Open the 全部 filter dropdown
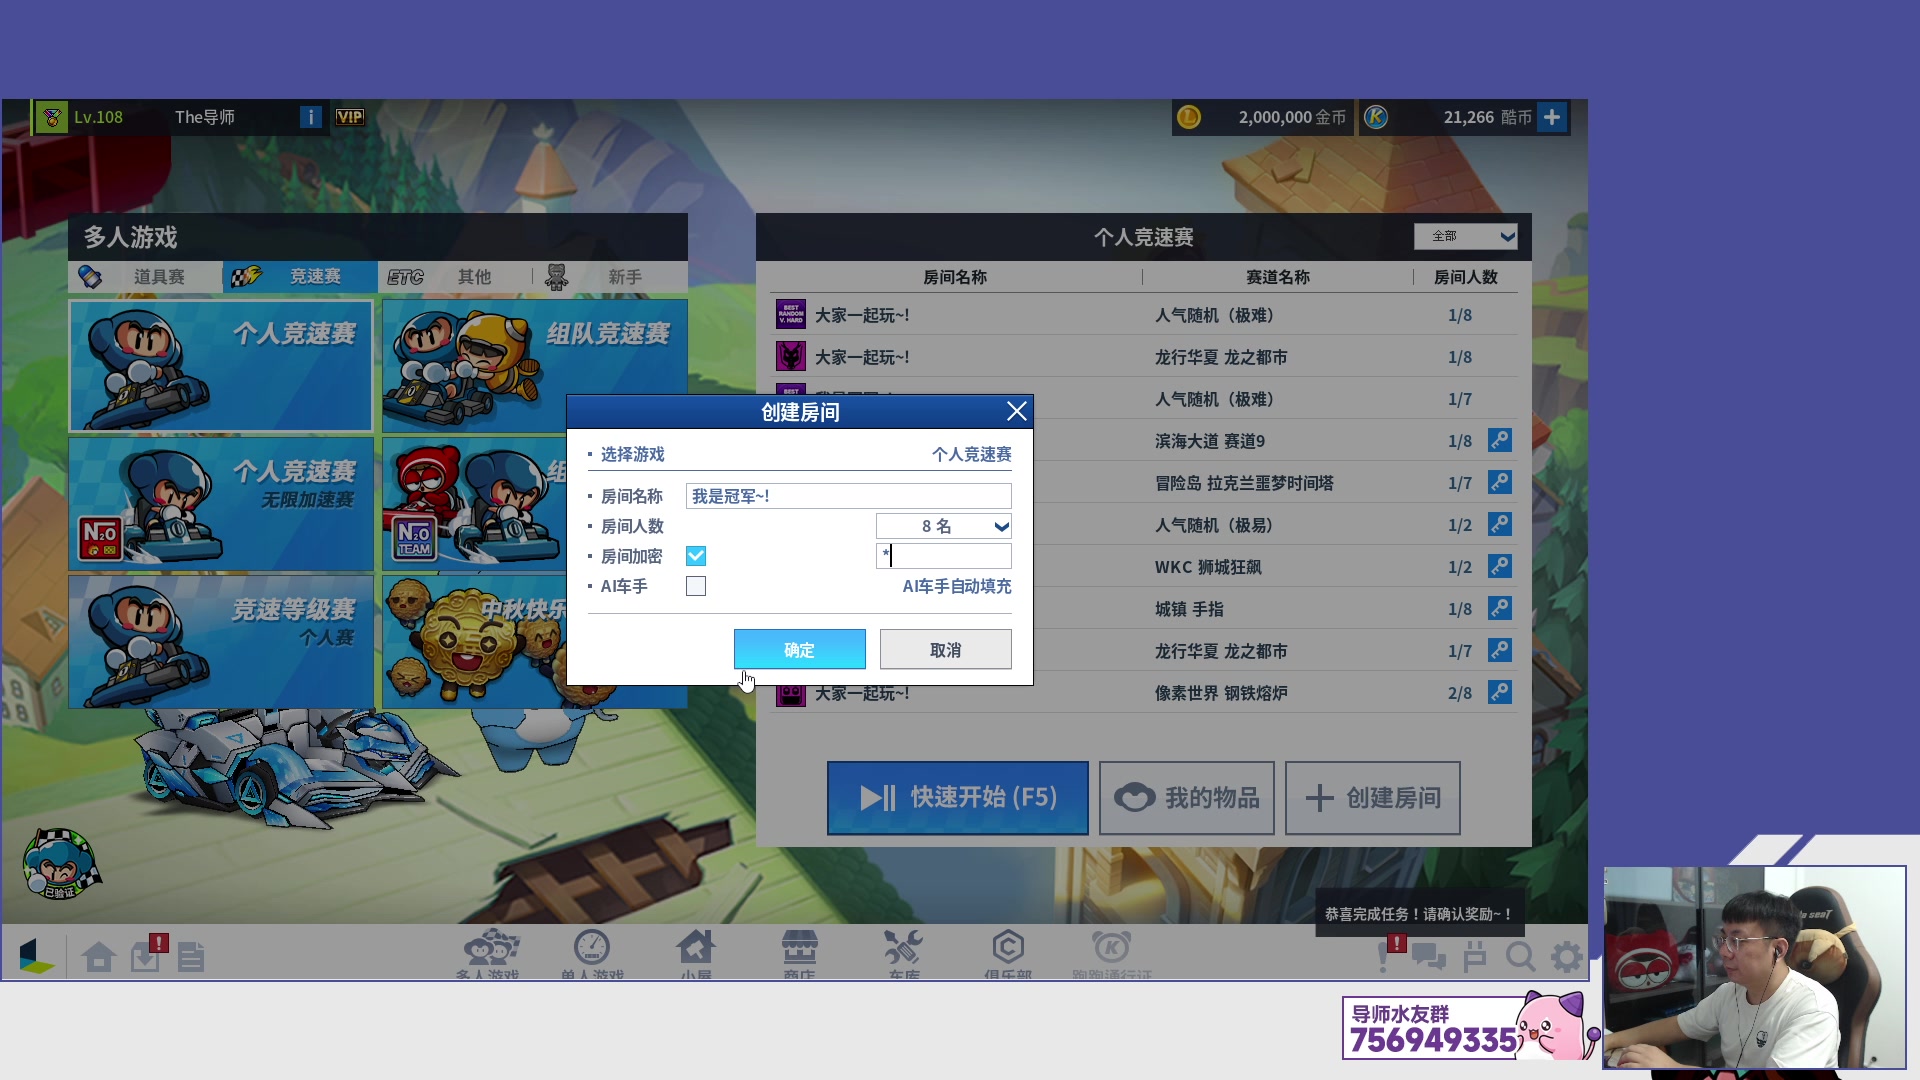 pos(1466,236)
